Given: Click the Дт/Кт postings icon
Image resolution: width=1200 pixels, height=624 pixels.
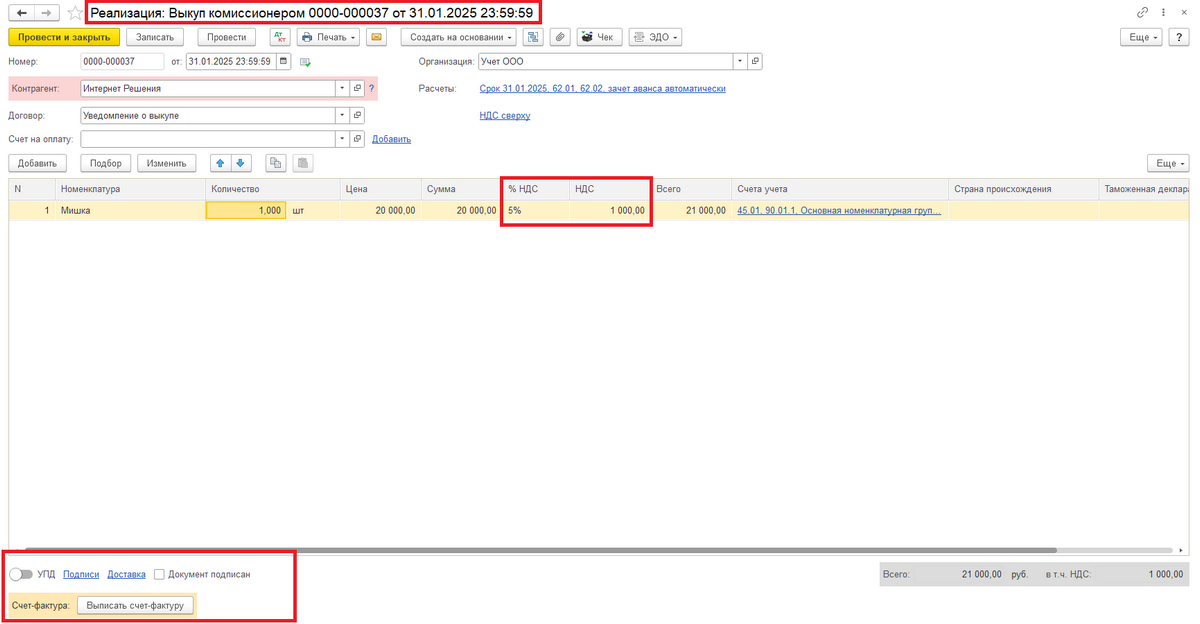Looking at the screenshot, I should (281, 37).
